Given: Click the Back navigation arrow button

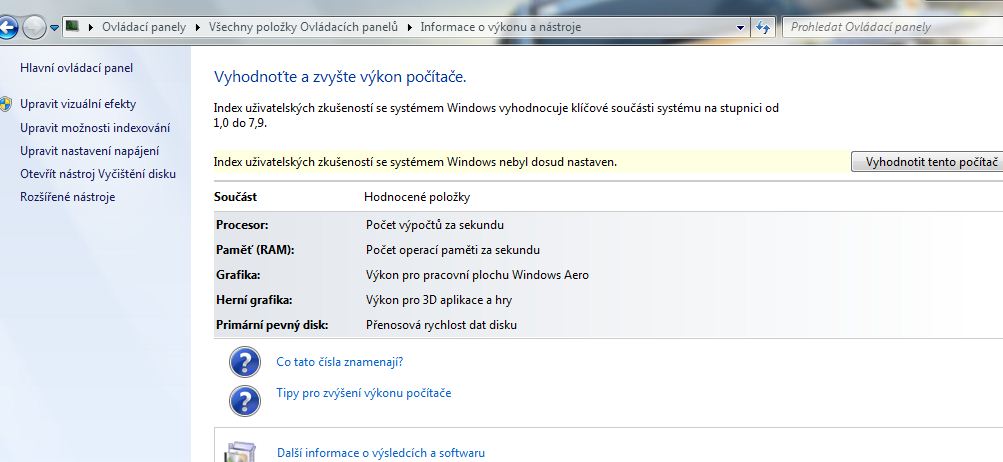Looking at the screenshot, I should (x=6, y=28).
